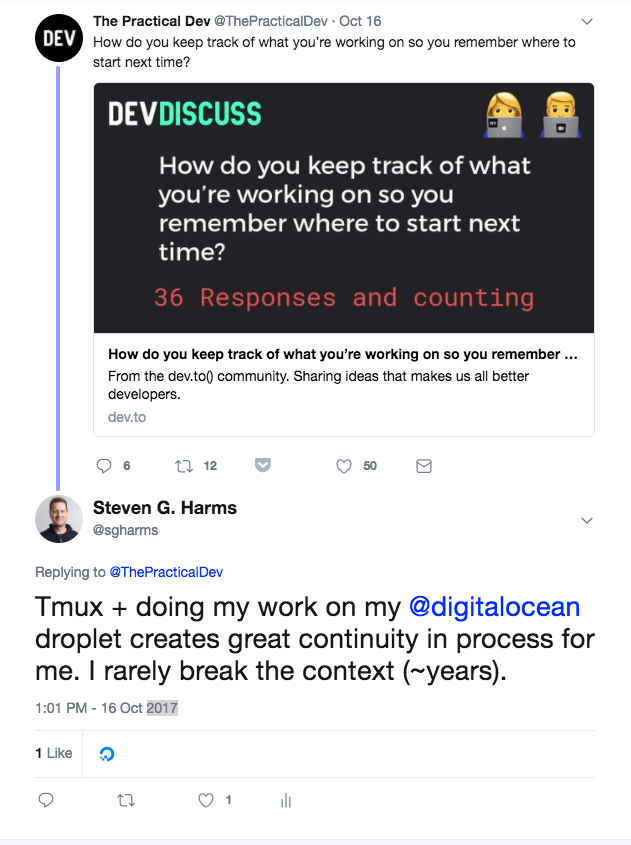Click the DEV profile avatar
The width and height of the screenshot is (631, 845).
57,38
